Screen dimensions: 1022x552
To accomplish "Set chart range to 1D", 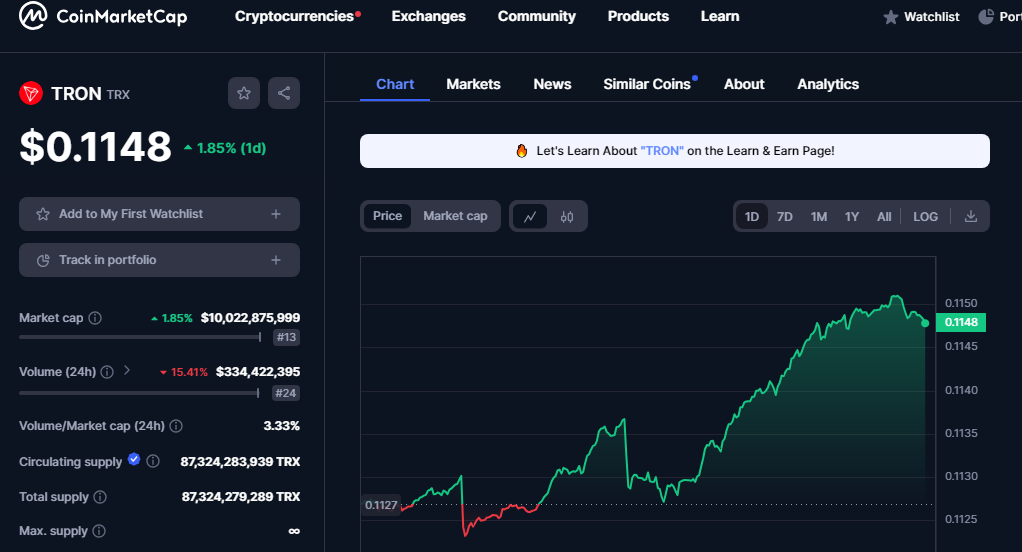I will [x=752, y=216].
